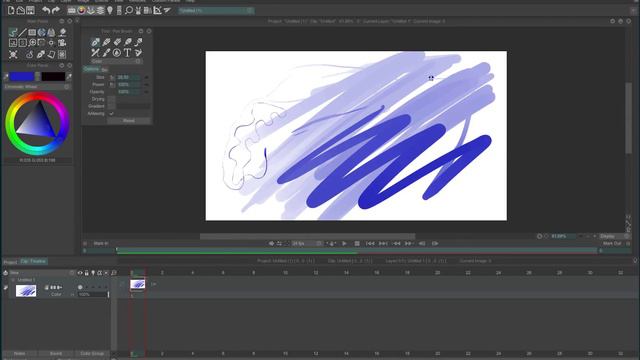Redo the action with the curved right arrow

[56, 10]
